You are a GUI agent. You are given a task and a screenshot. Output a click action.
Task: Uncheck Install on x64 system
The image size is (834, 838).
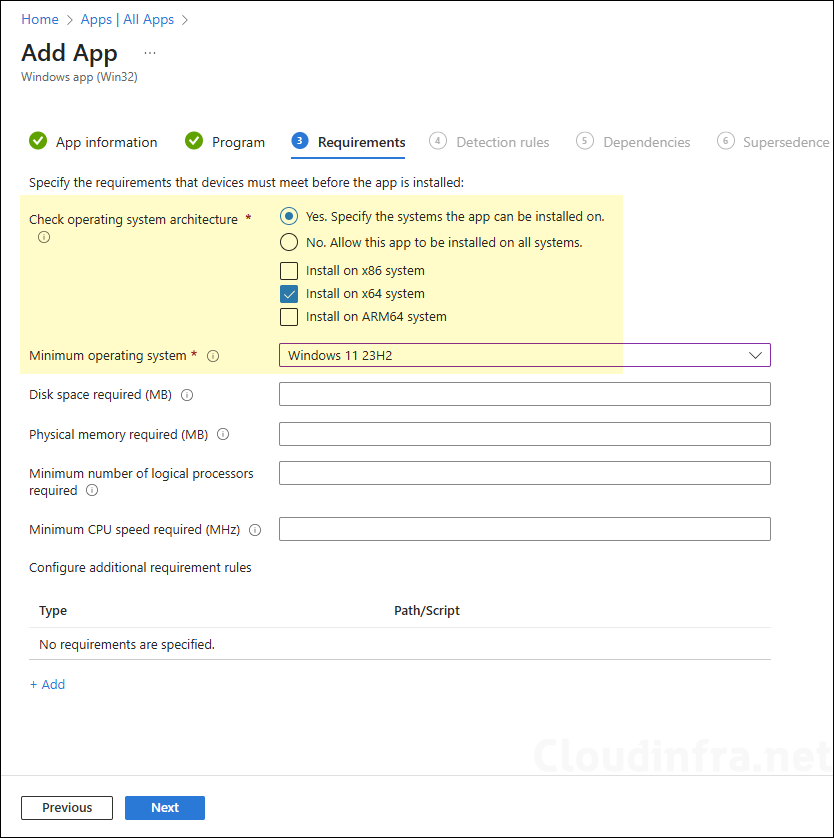pos(289,293)
